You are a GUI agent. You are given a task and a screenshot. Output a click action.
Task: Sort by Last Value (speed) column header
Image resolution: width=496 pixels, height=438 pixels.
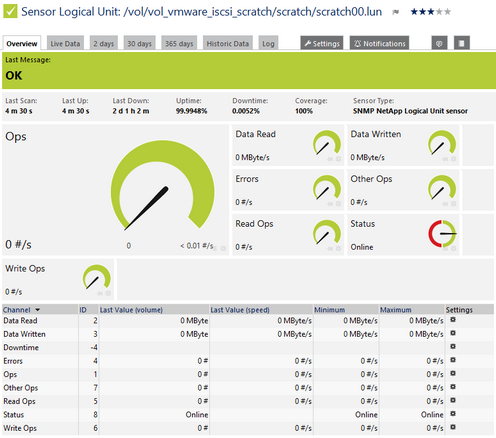[240, 310]
